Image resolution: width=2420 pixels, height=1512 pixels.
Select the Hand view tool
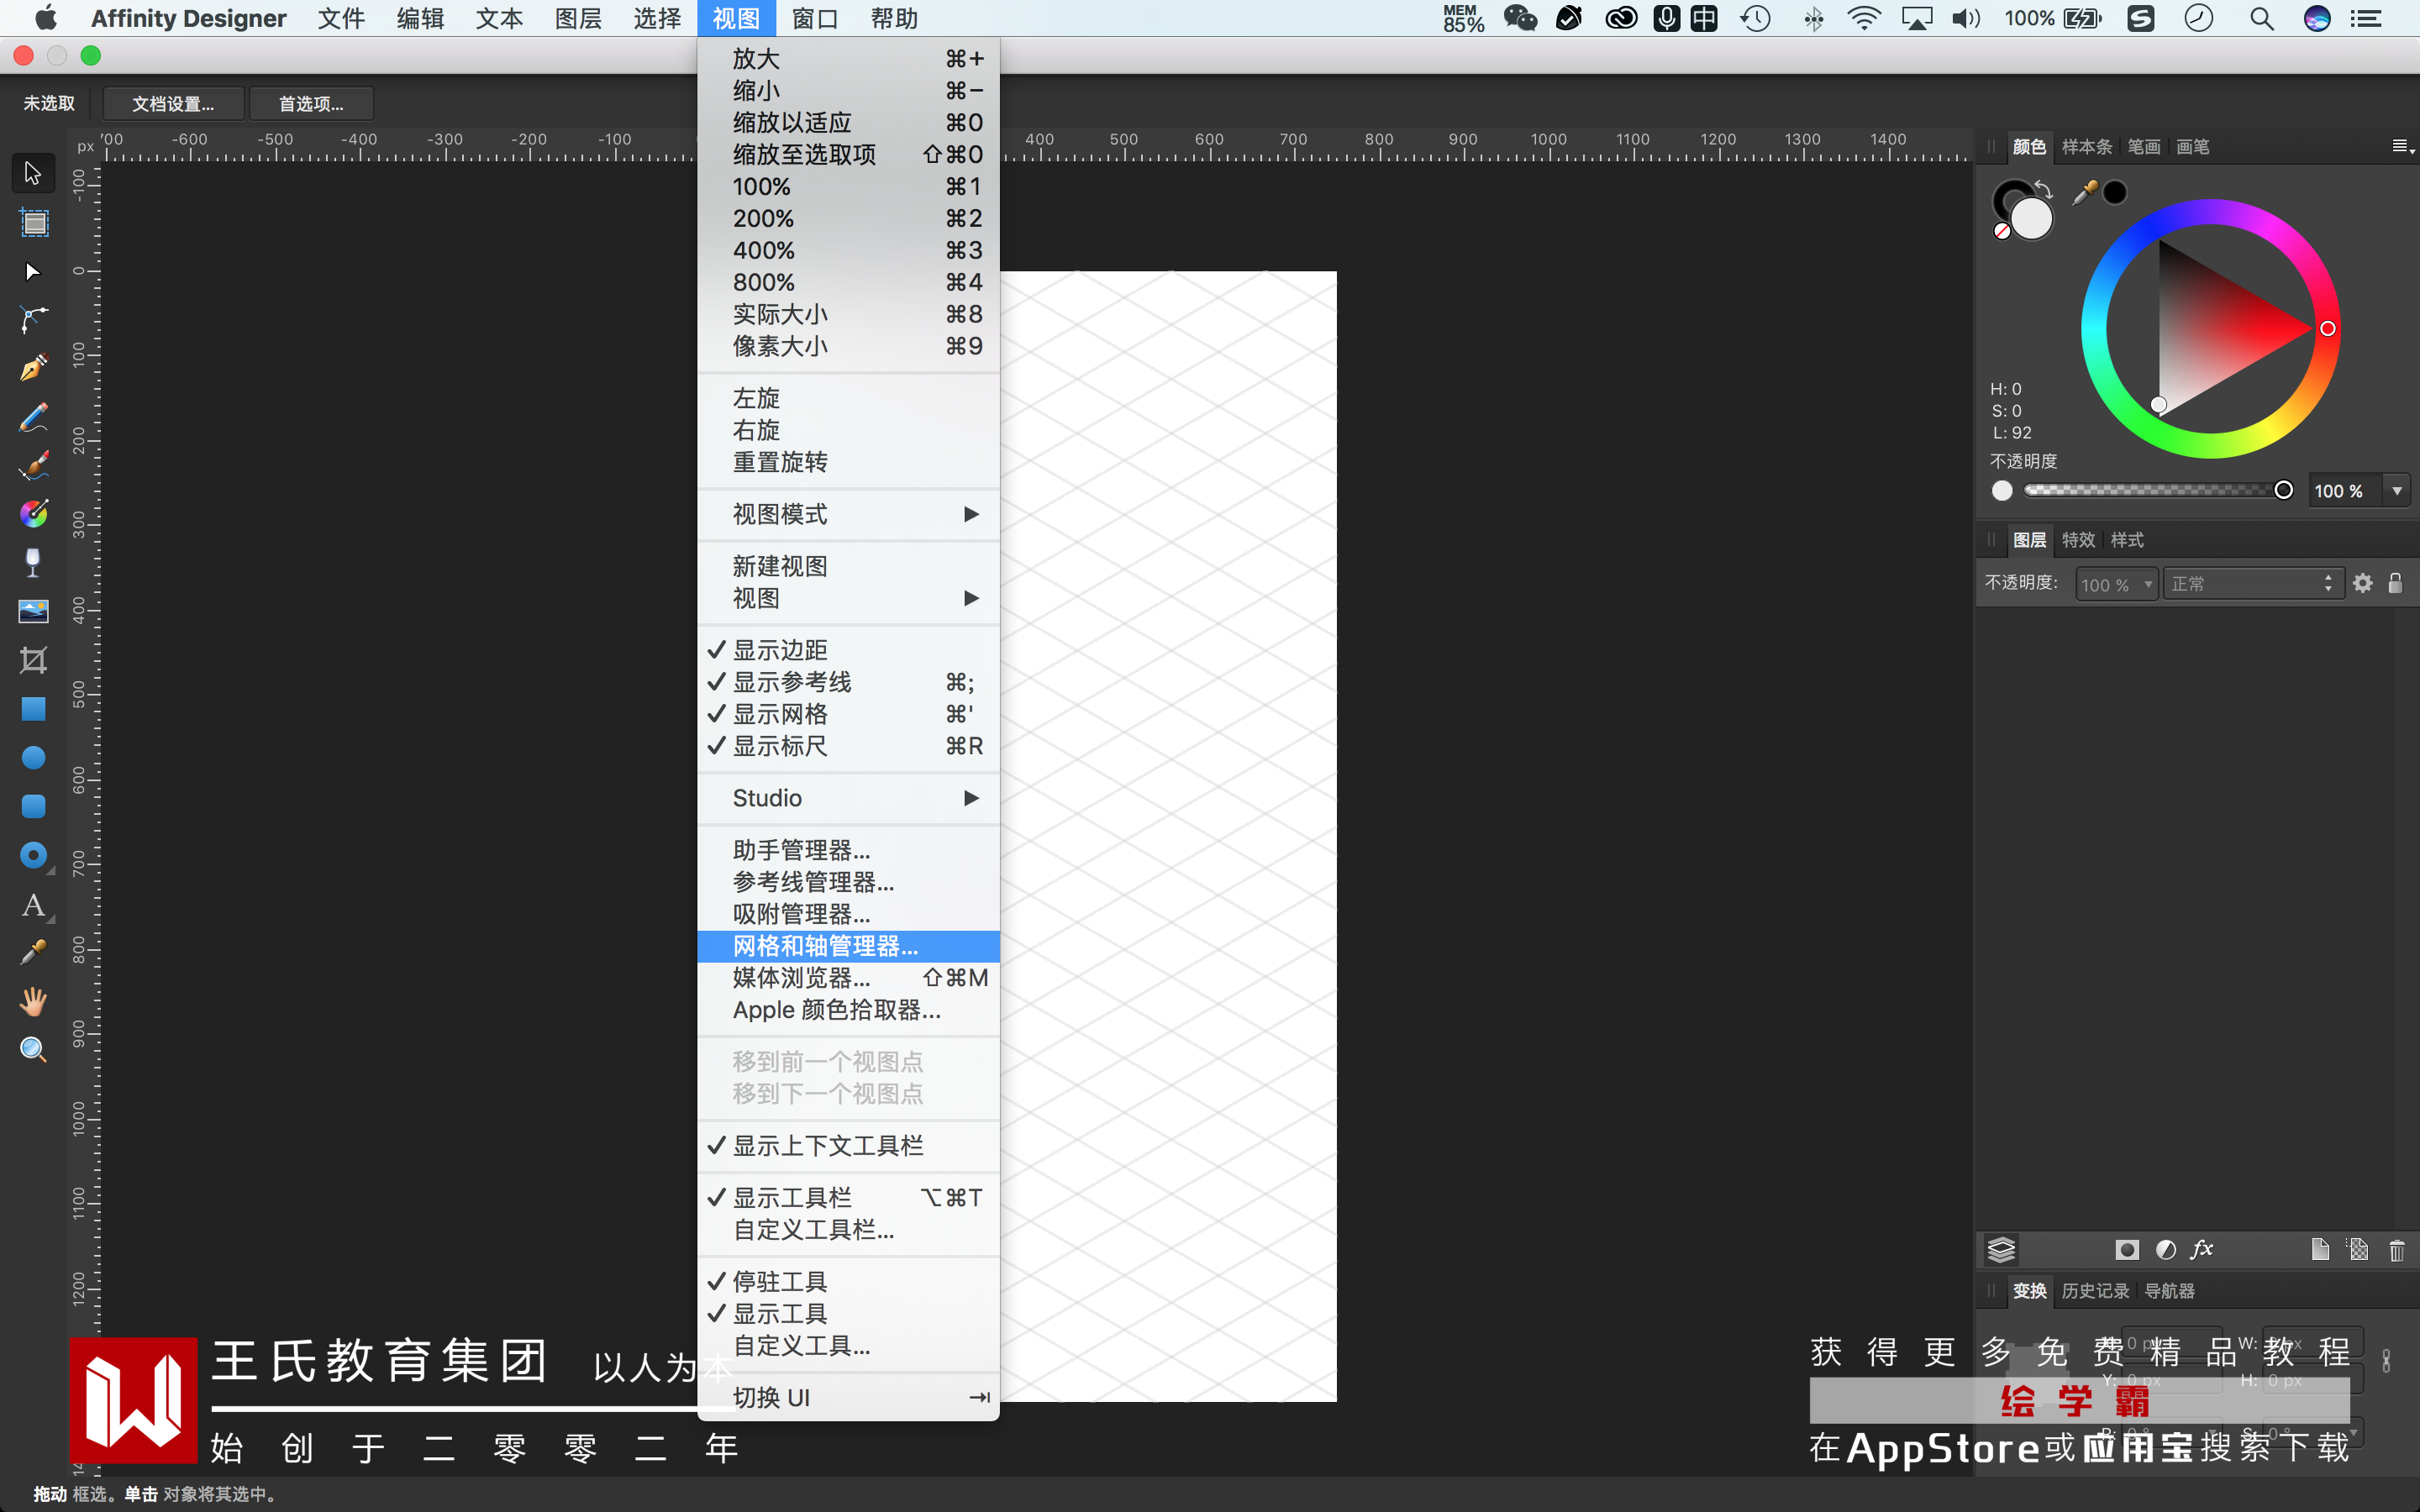click(x=33, y=1001)
